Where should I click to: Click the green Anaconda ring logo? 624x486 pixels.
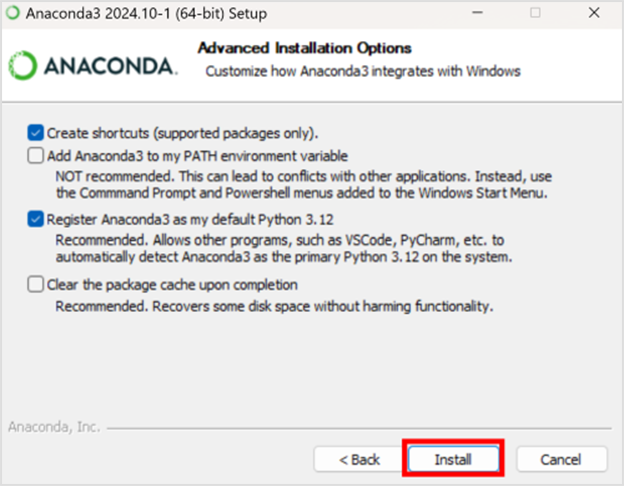[x=22, y=66]
